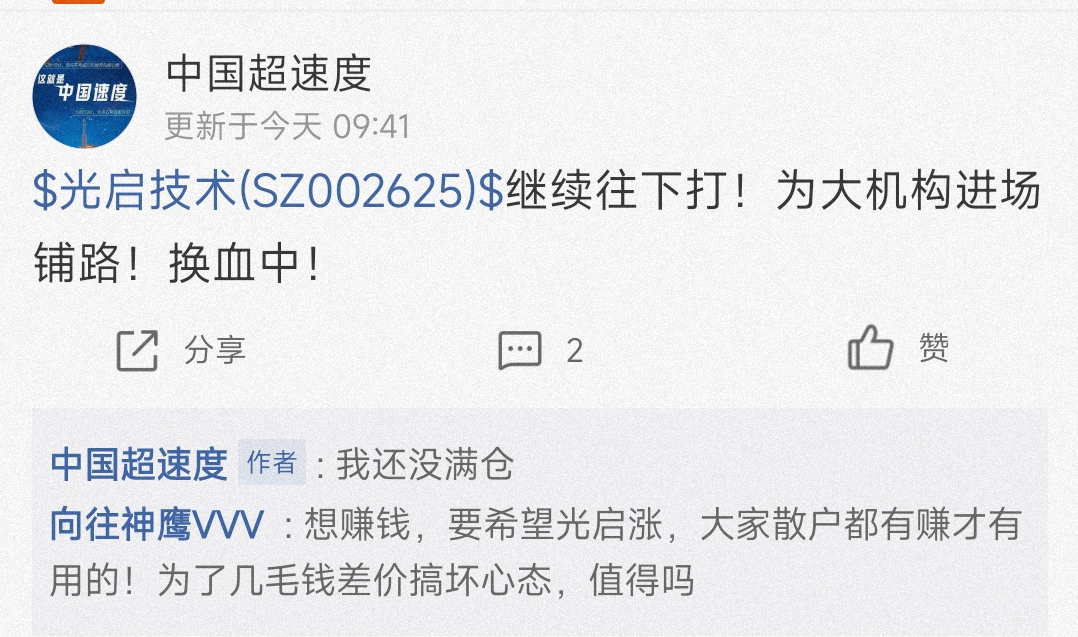Select the comment text 我还没满仓
This screenshot has width=1078, height=637.
tap(425, 464)
